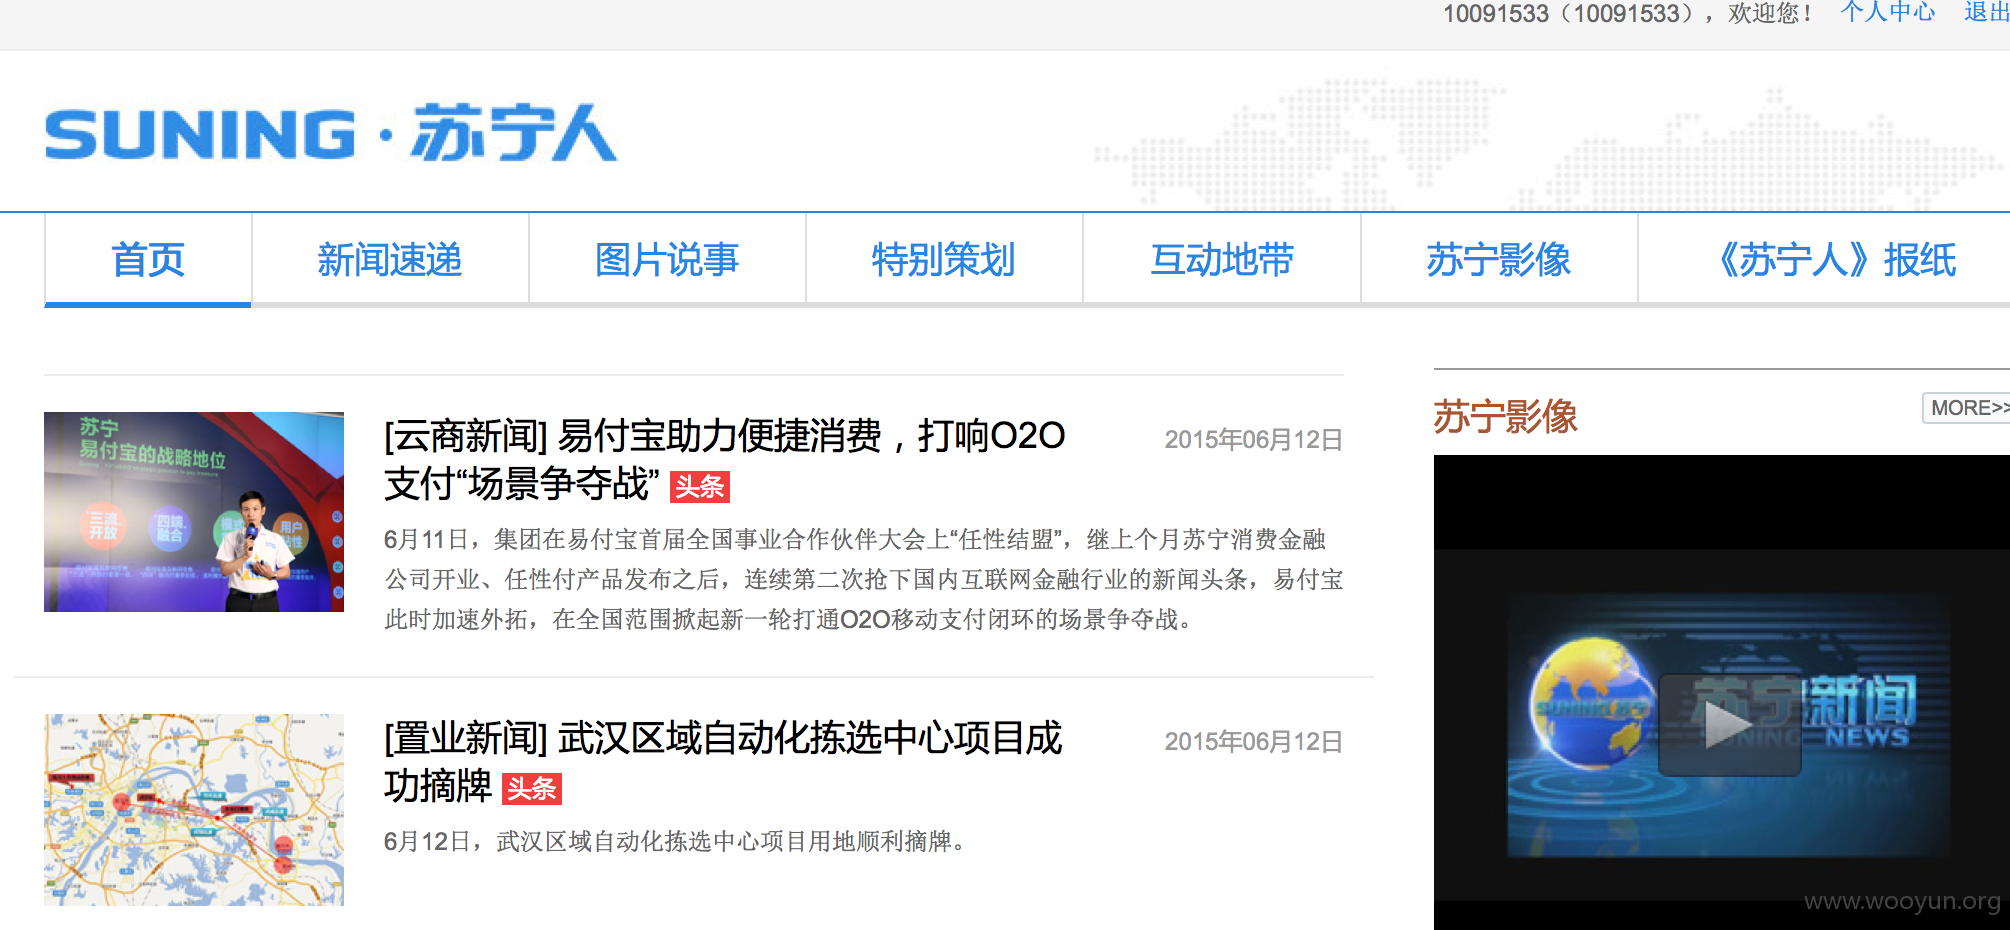Select the 特别策划 tab
Image resolution: width=2010 pixels, height=930 pixels.
tap(944, 260)
